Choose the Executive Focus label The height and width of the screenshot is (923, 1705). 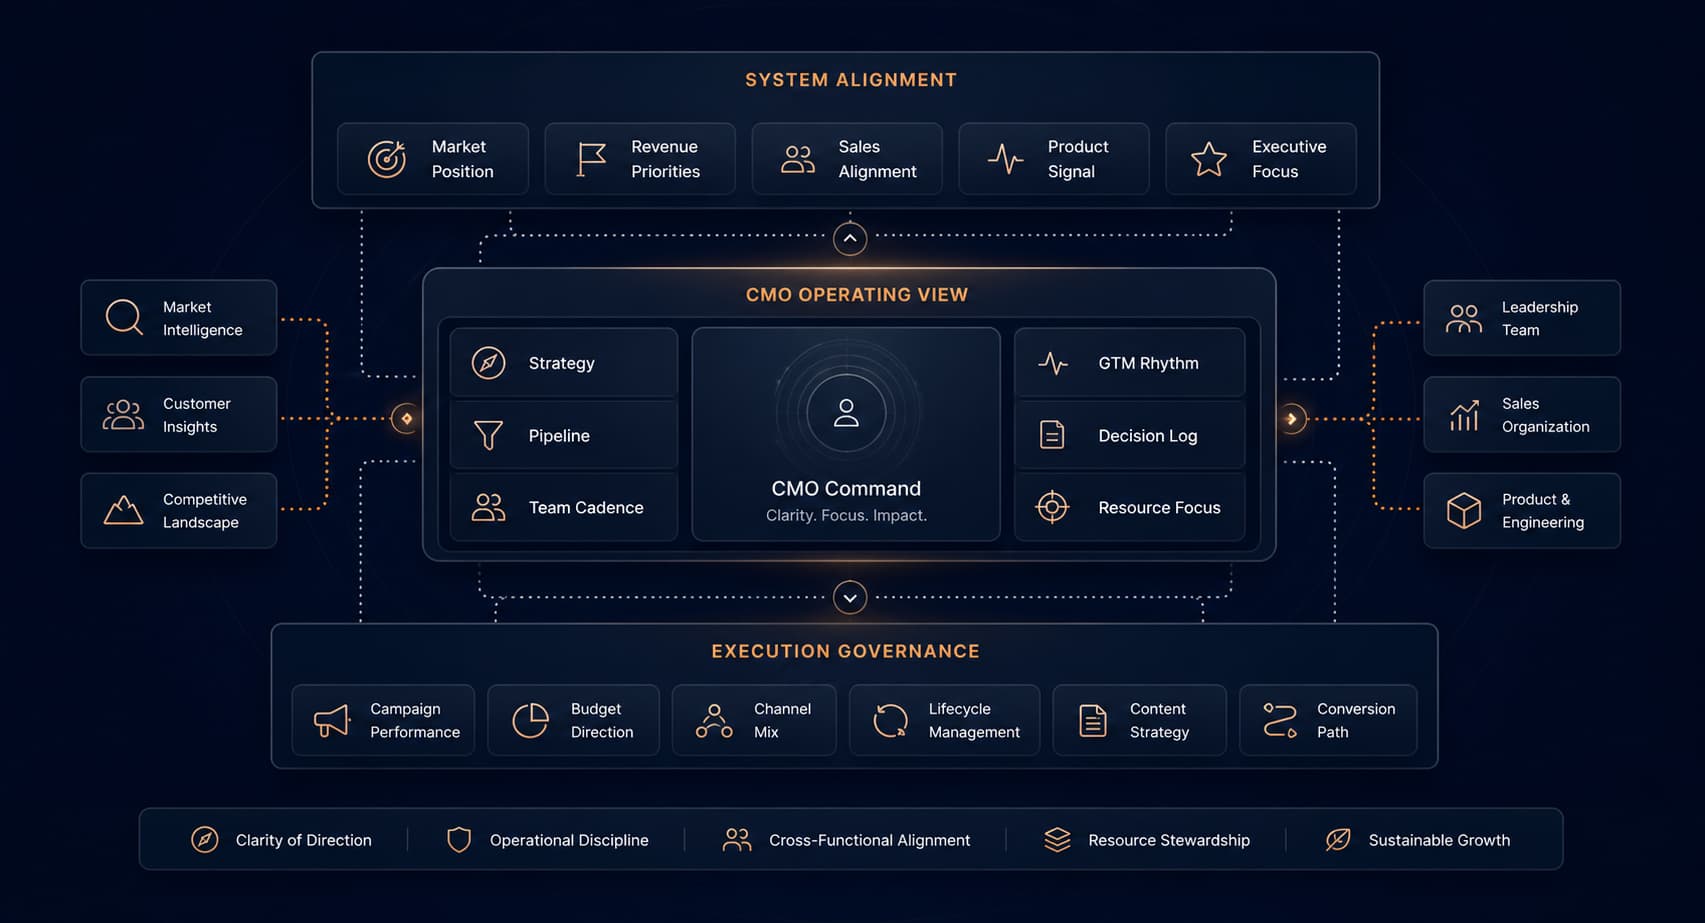pyautogui.click(x=1289, y=159)
